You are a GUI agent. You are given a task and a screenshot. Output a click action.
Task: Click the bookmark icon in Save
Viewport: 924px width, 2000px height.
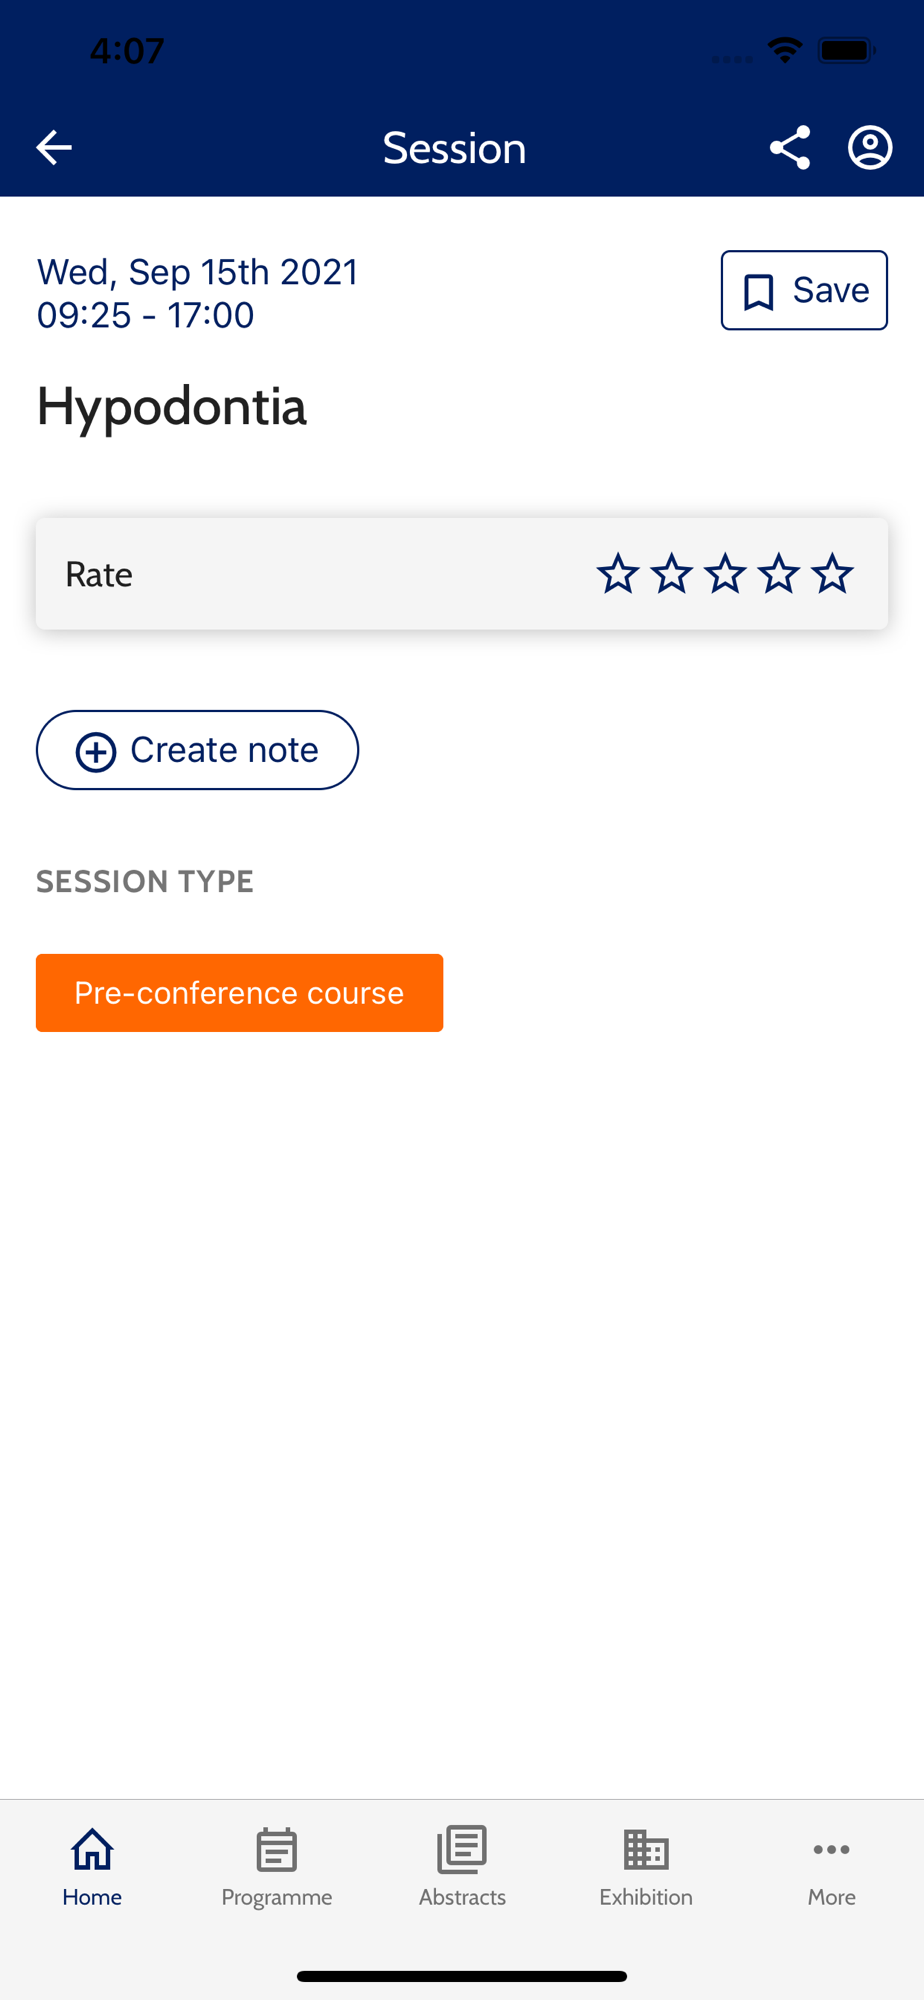pos(759,292)
